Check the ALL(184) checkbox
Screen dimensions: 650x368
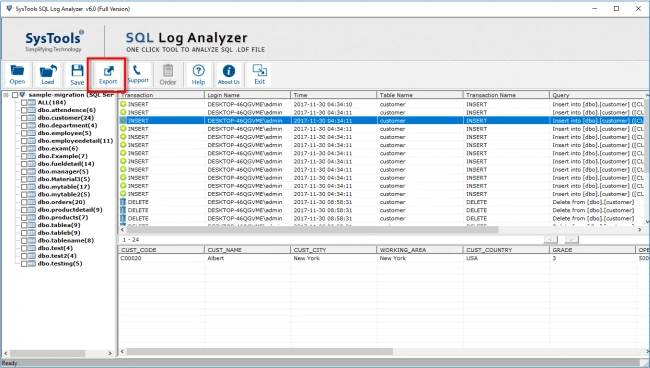point(24,103)
